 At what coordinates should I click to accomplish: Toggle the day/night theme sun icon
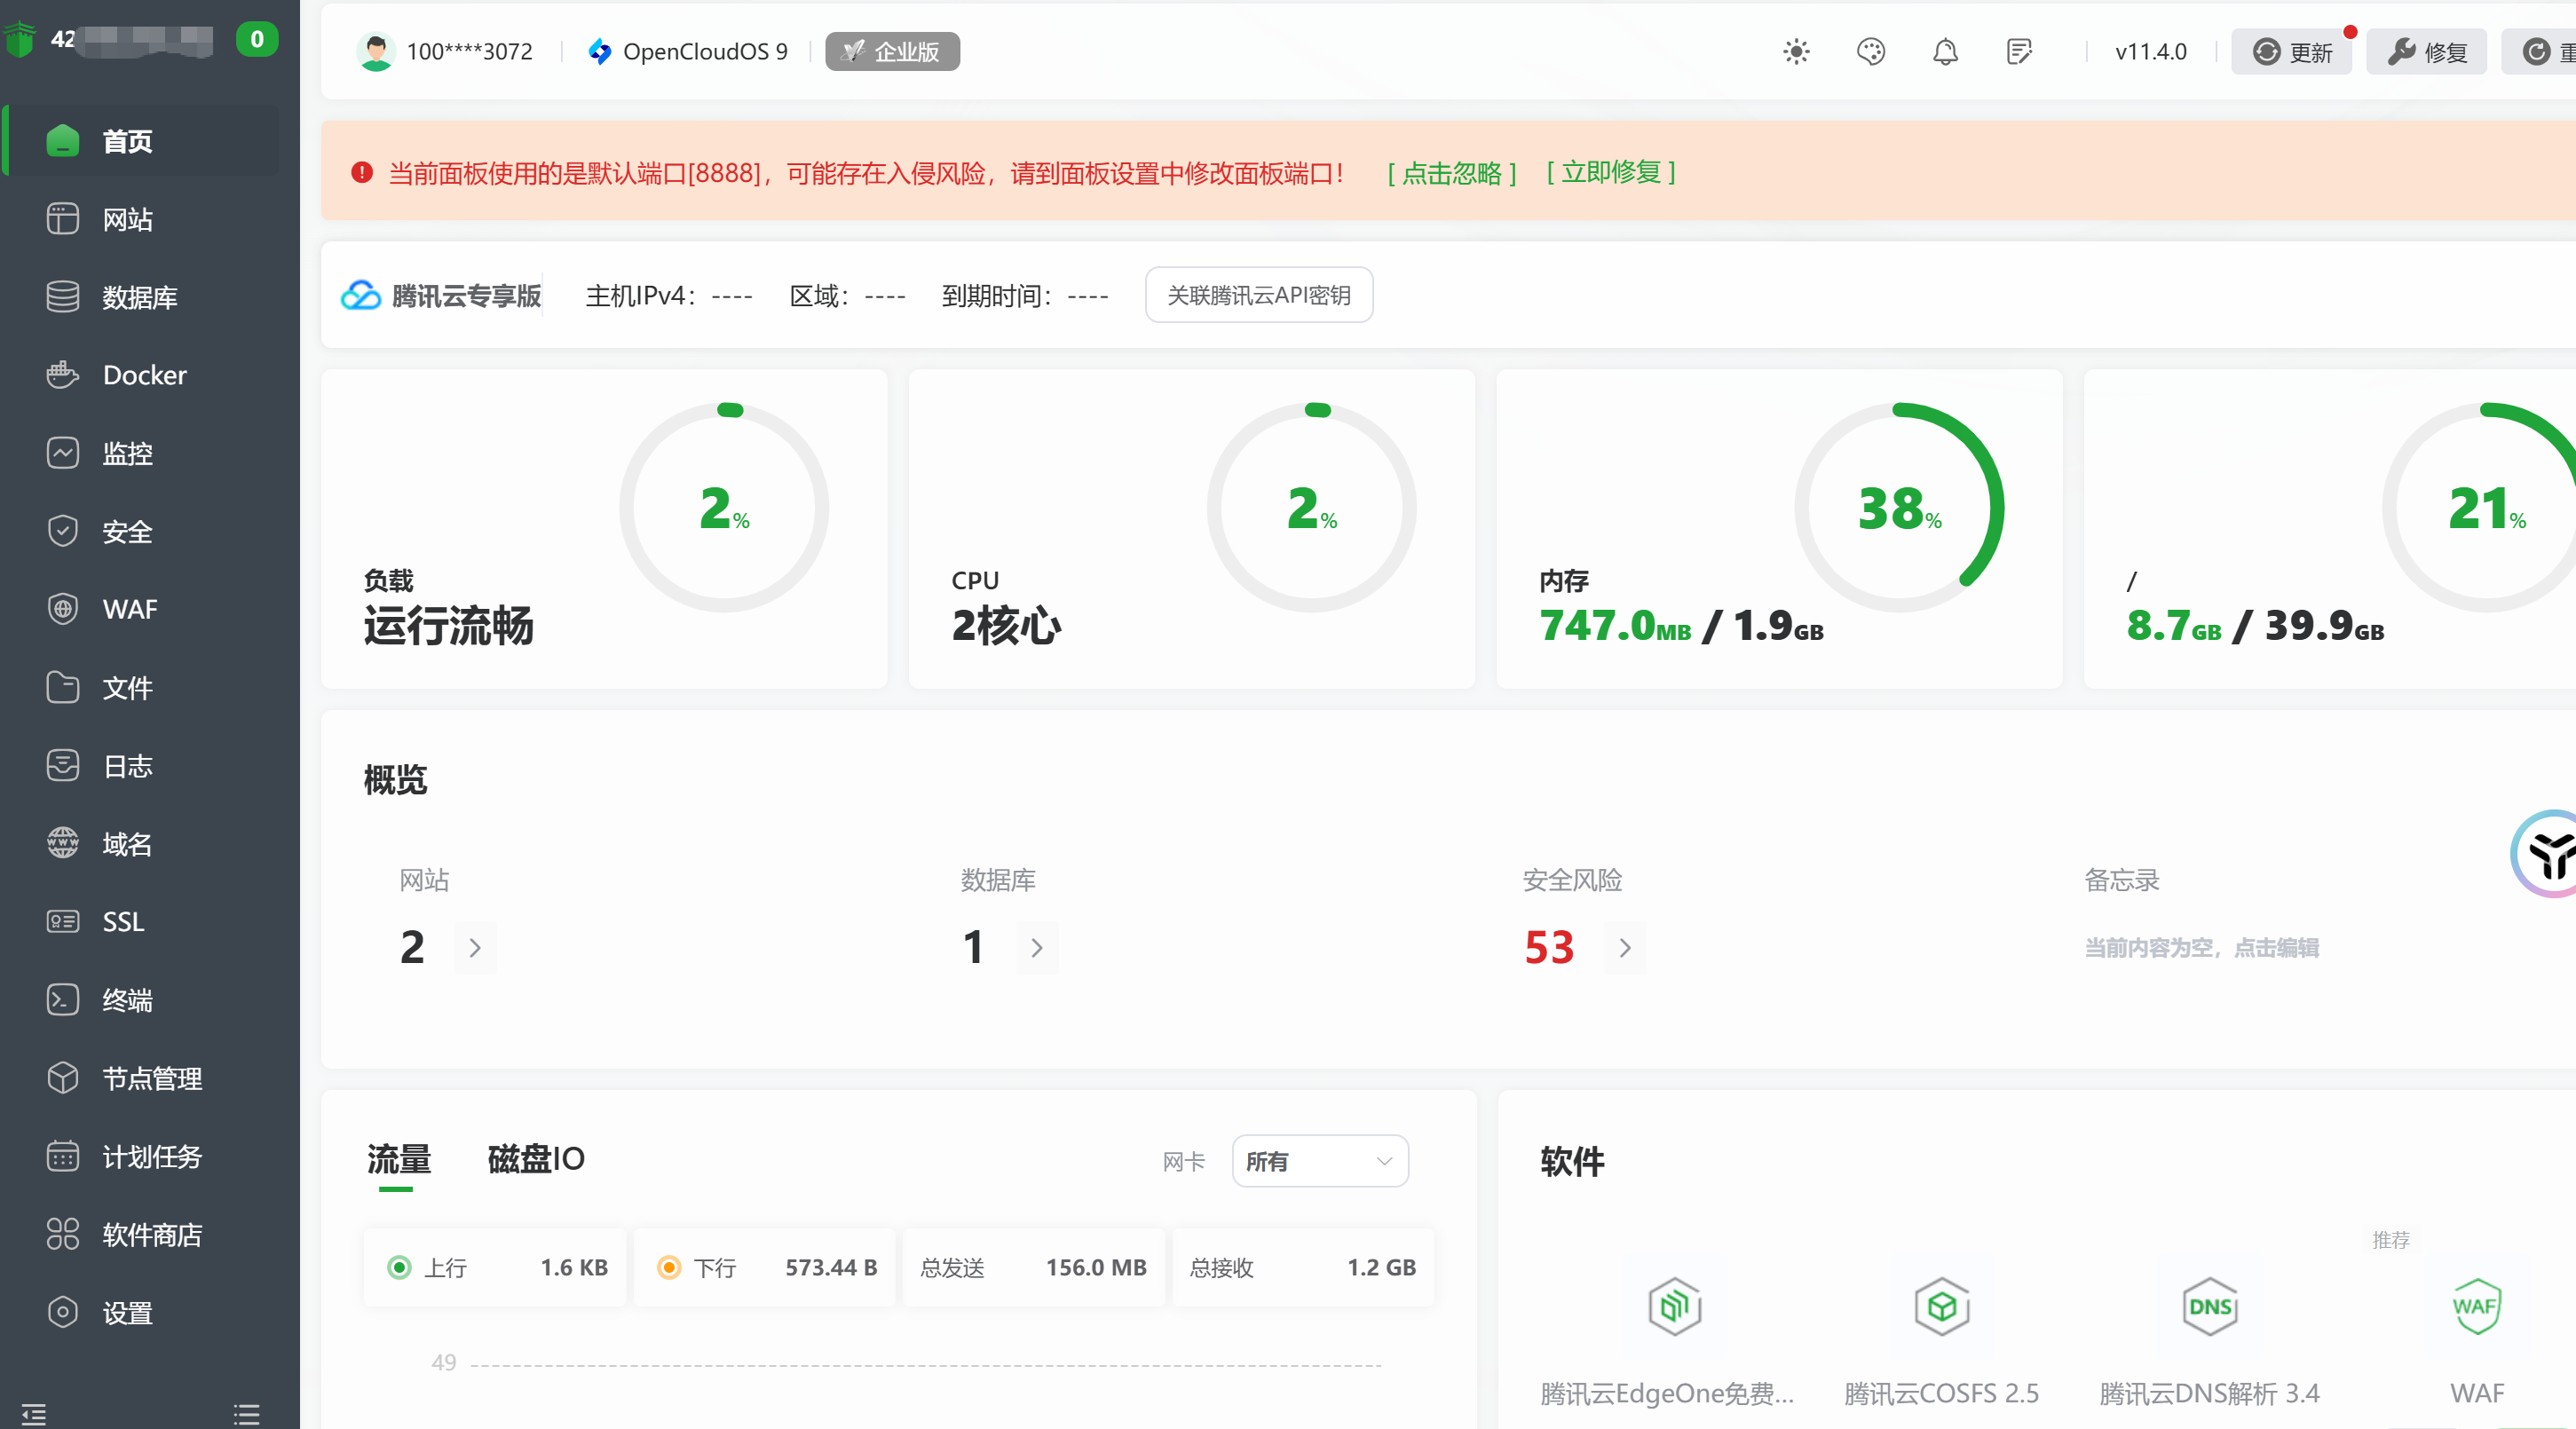pyautogui.click(x=1796, y=52)
